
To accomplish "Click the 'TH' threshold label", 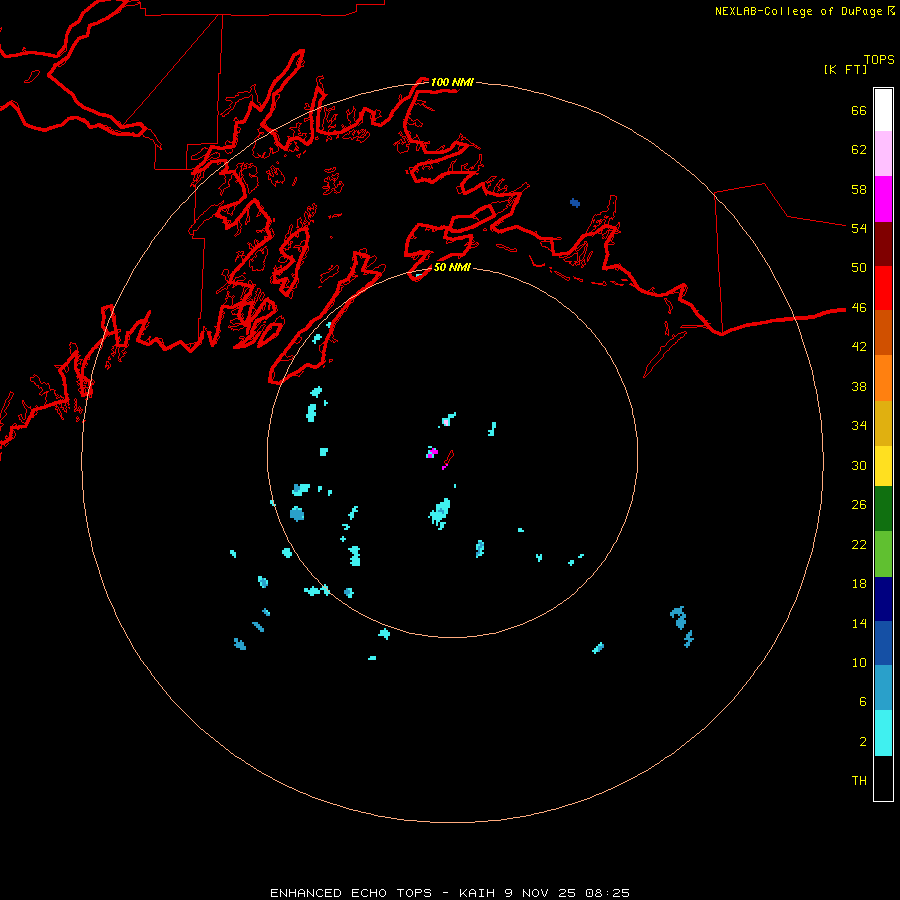I will point(859,781).
